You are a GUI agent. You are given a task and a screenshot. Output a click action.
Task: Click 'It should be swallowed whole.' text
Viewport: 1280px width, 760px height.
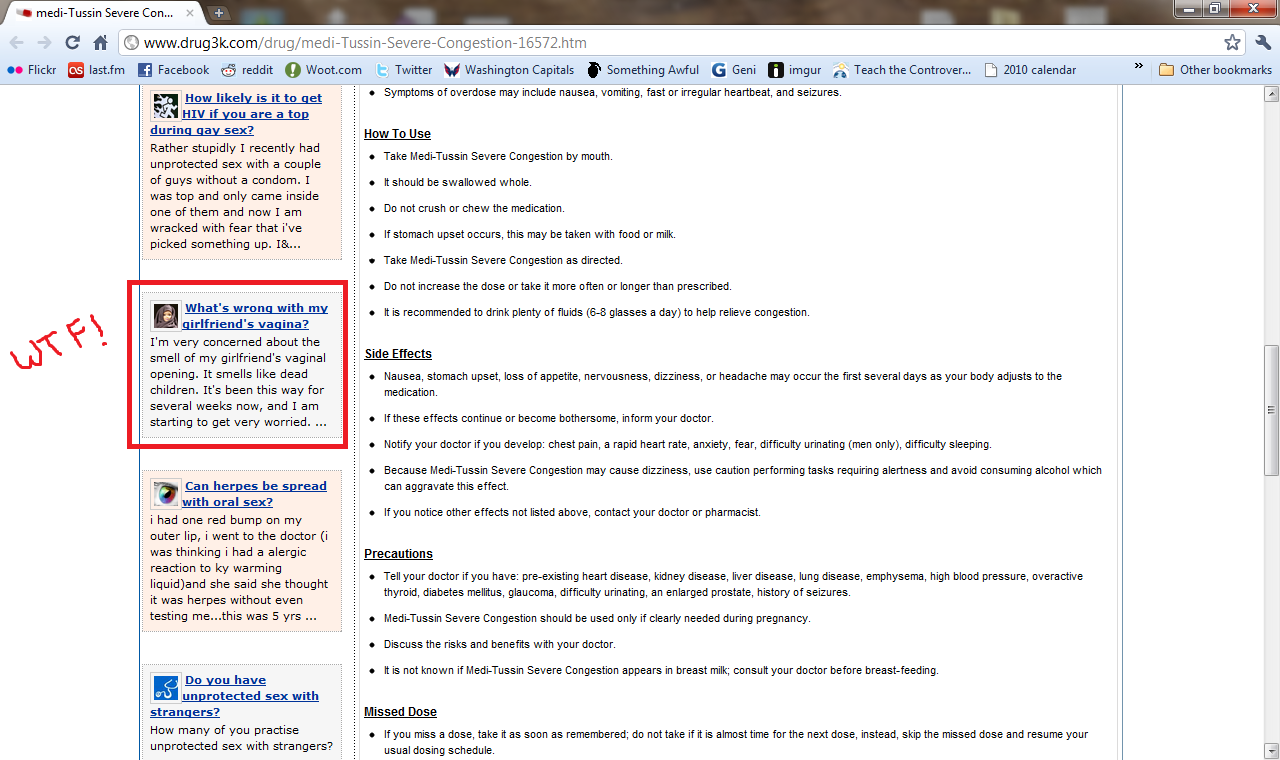tap(458, 182)
